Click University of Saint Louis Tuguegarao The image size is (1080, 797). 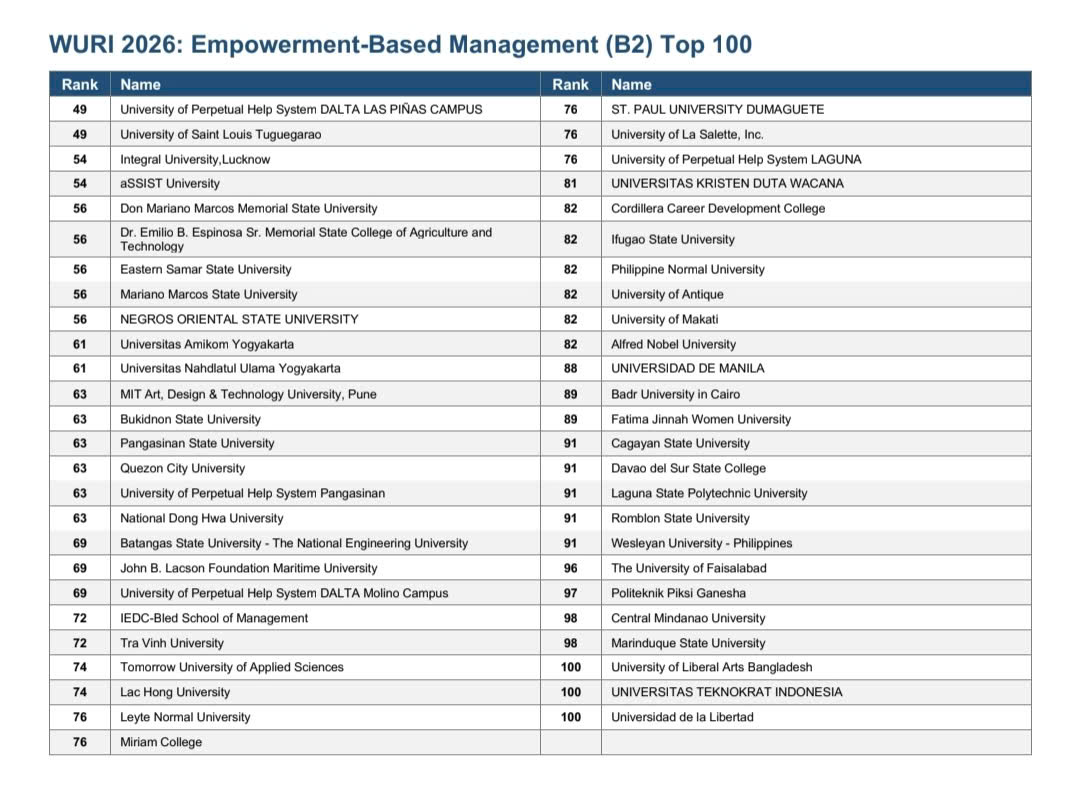point(220,134)
